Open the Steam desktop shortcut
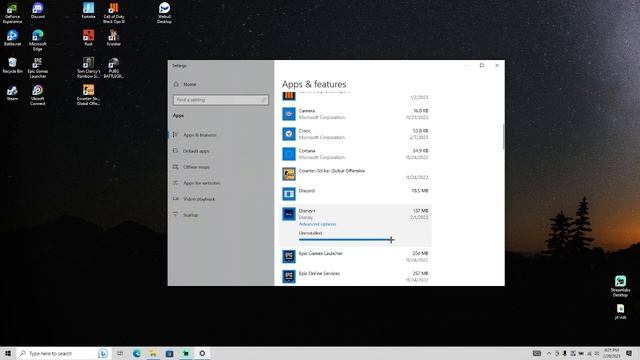This screenshot has width=640, height=360. coord(12,93)
